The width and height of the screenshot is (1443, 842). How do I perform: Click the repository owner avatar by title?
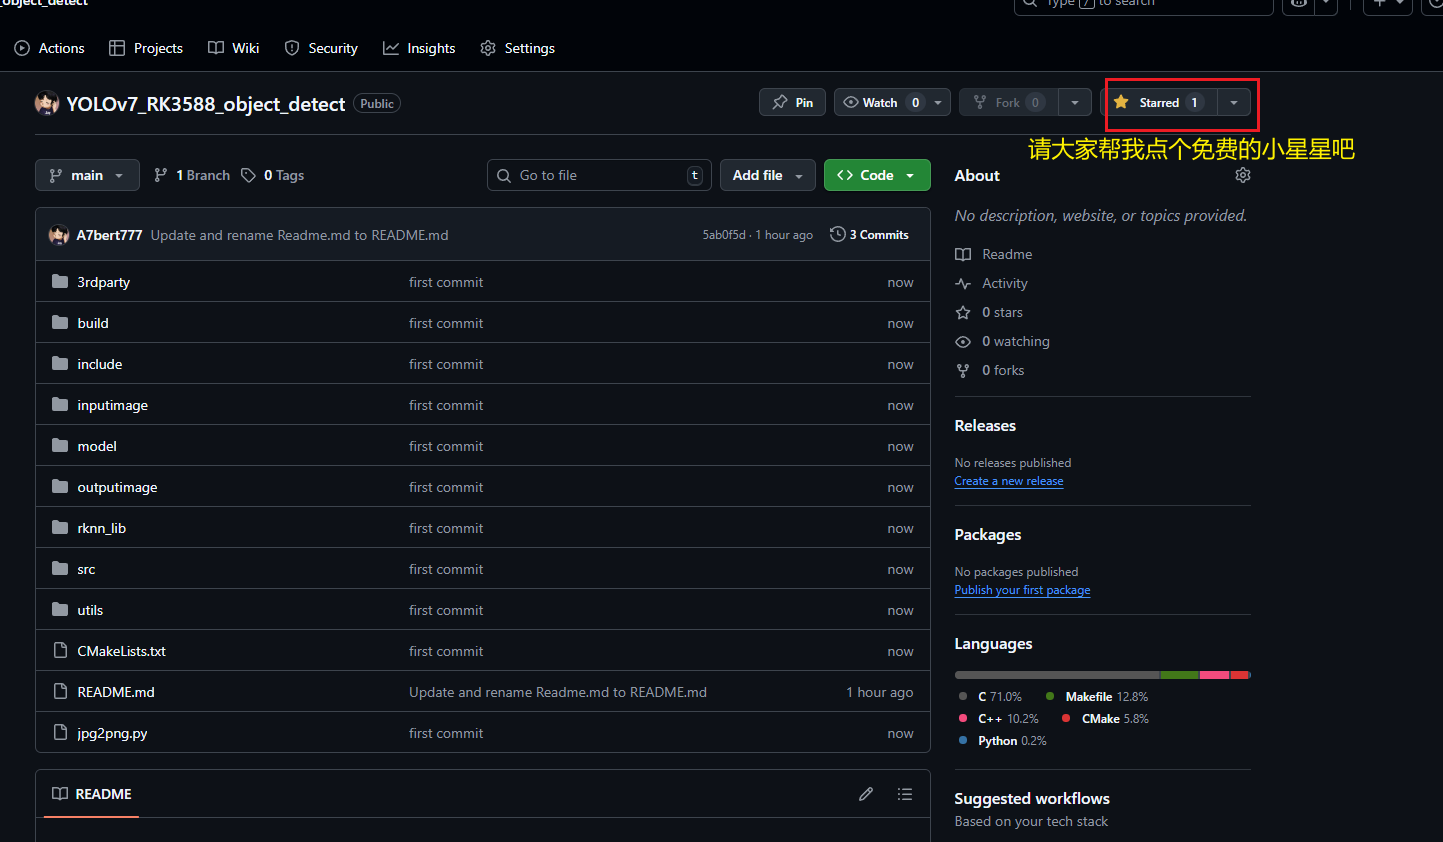[x=47, y=103]
